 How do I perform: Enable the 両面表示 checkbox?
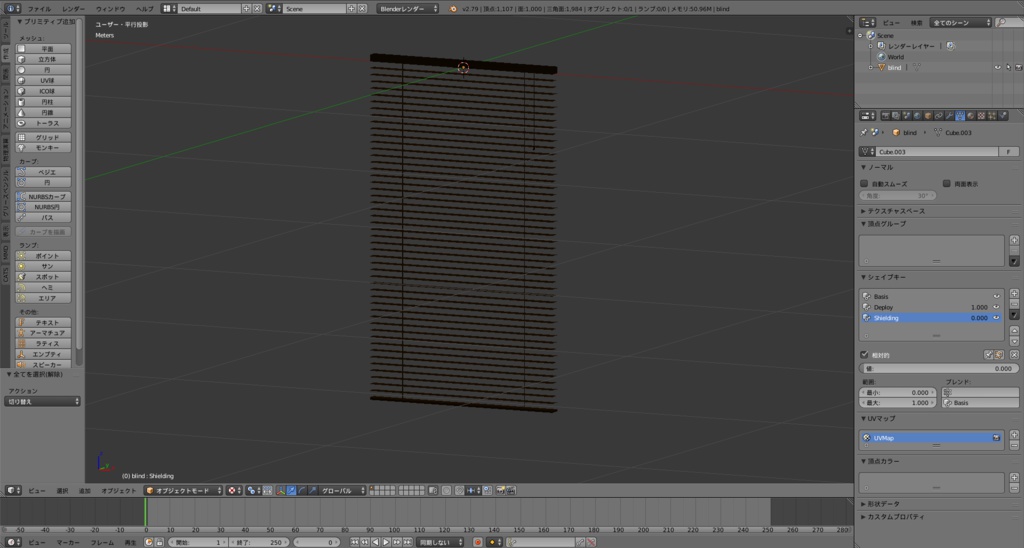click(x=947, y=184)
